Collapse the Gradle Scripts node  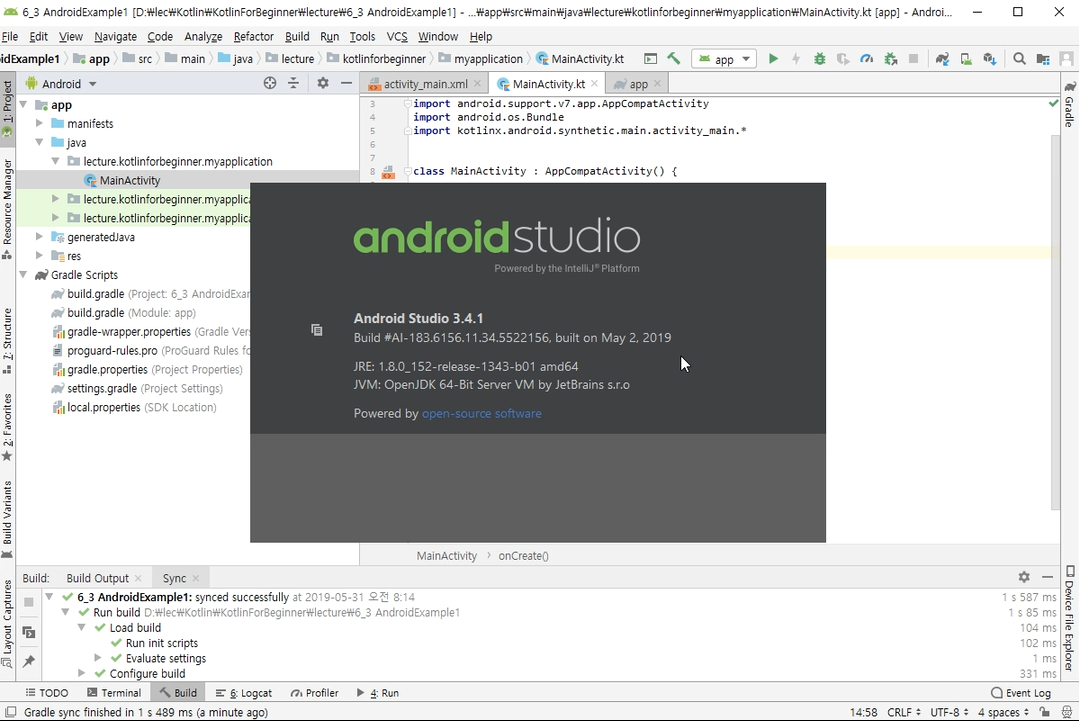(23, 275)
